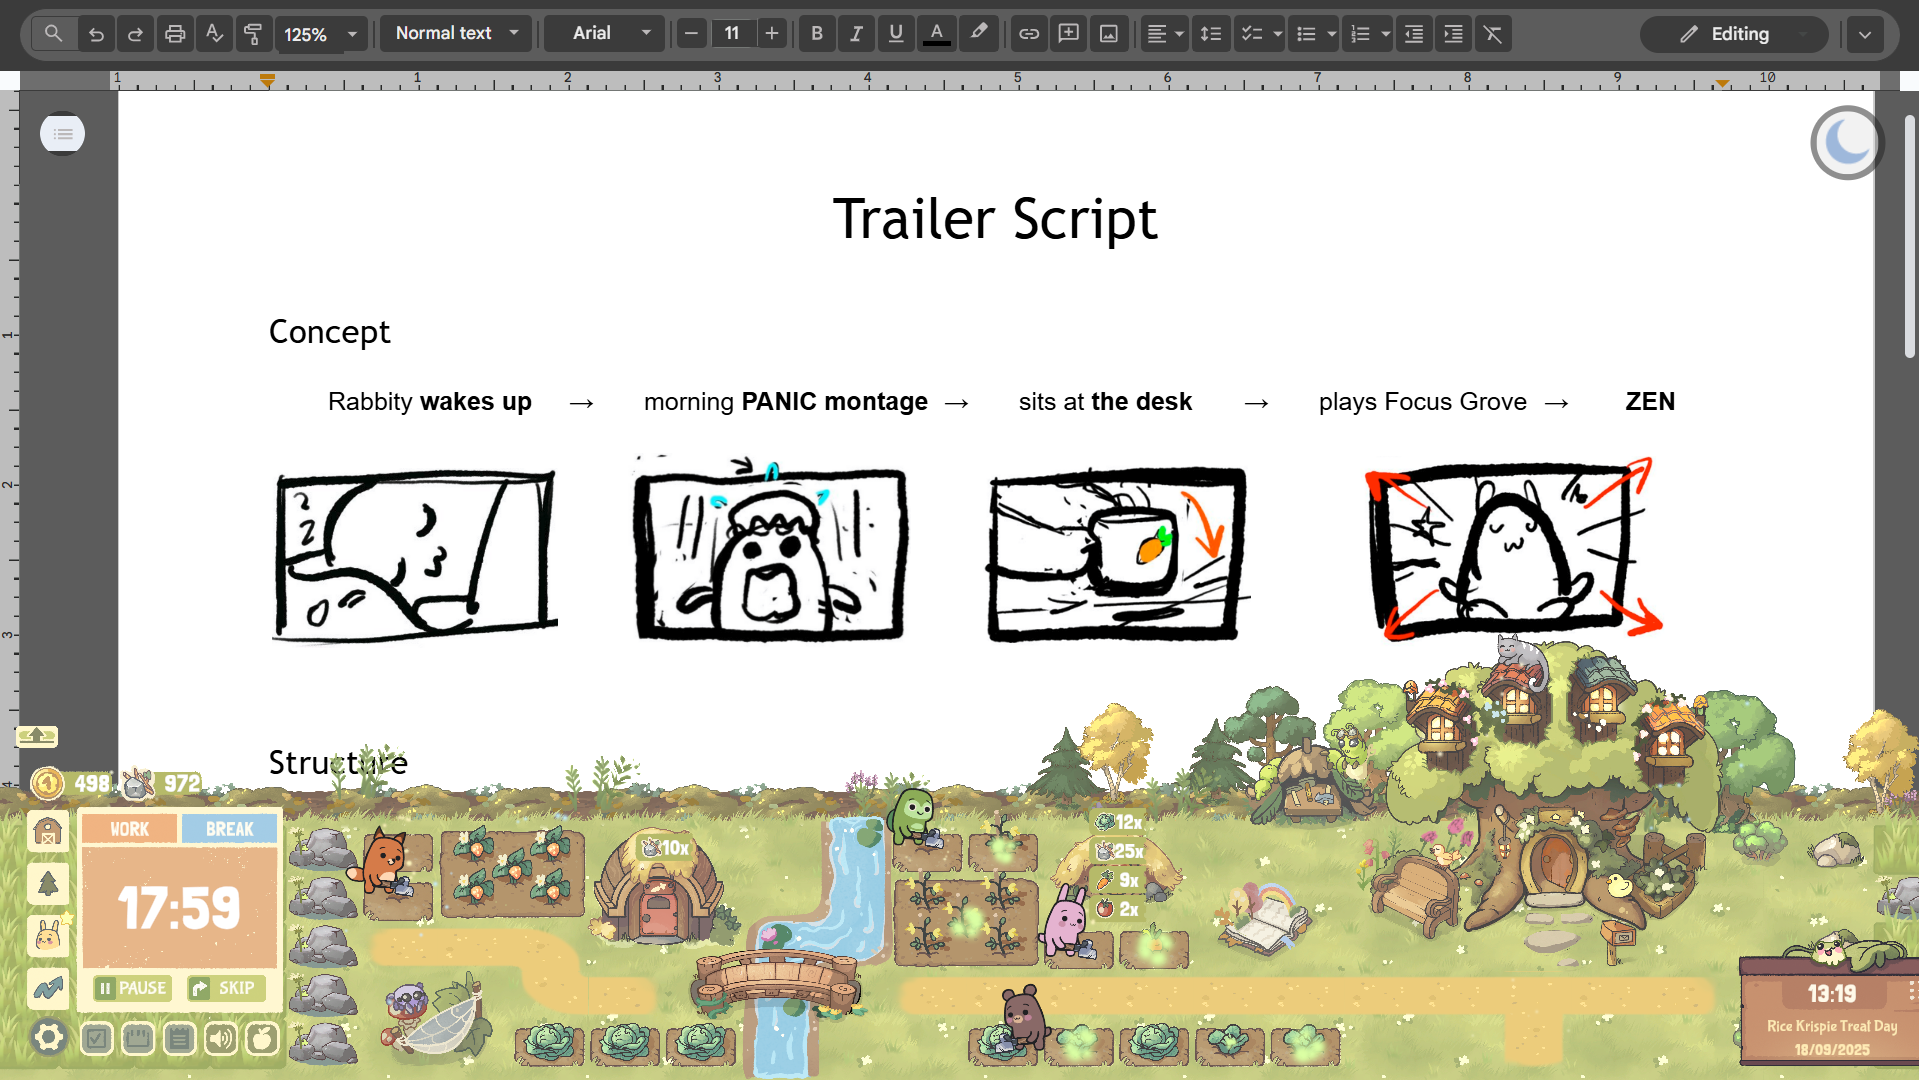Pause the focus timer
Screen dimensions: 1919x1080
tap(133, 988)
